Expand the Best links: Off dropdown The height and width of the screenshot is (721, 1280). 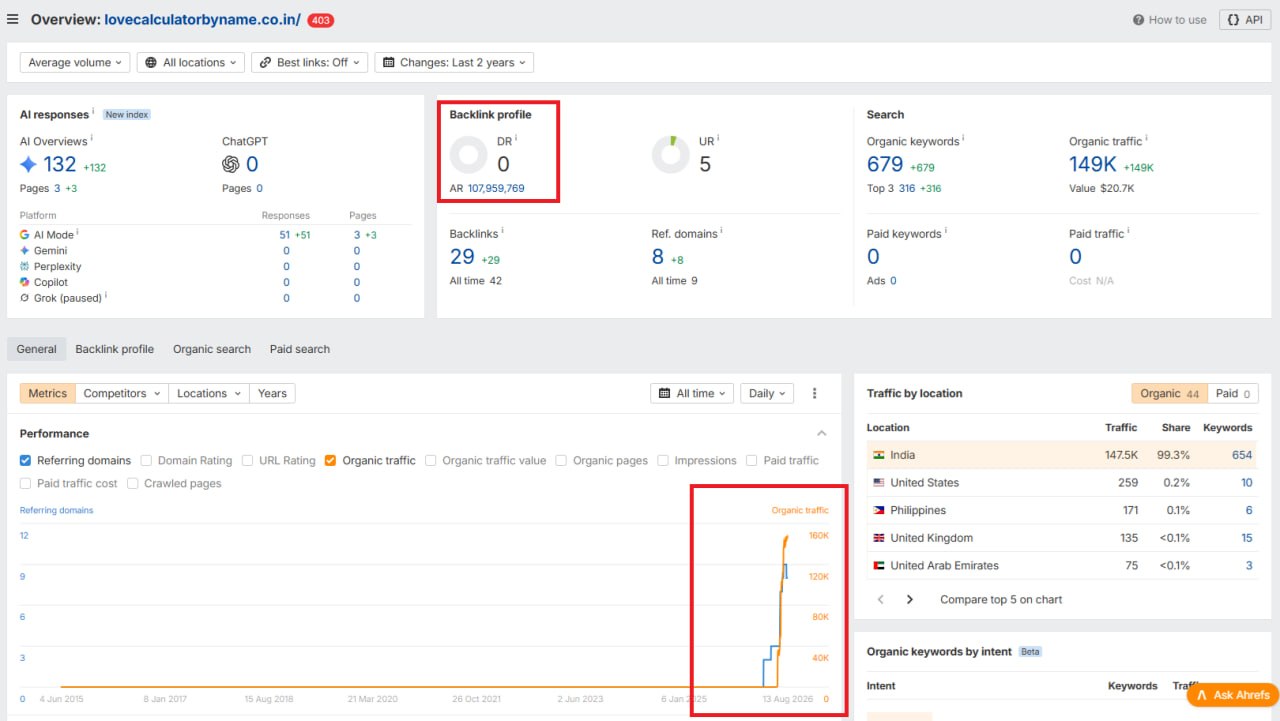(310, 63)
